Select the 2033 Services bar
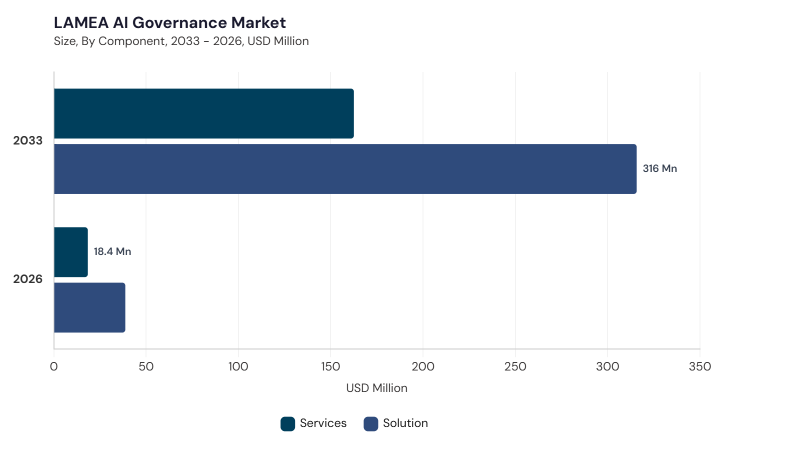This screenshot has height=450, width=800. point(204,113)
